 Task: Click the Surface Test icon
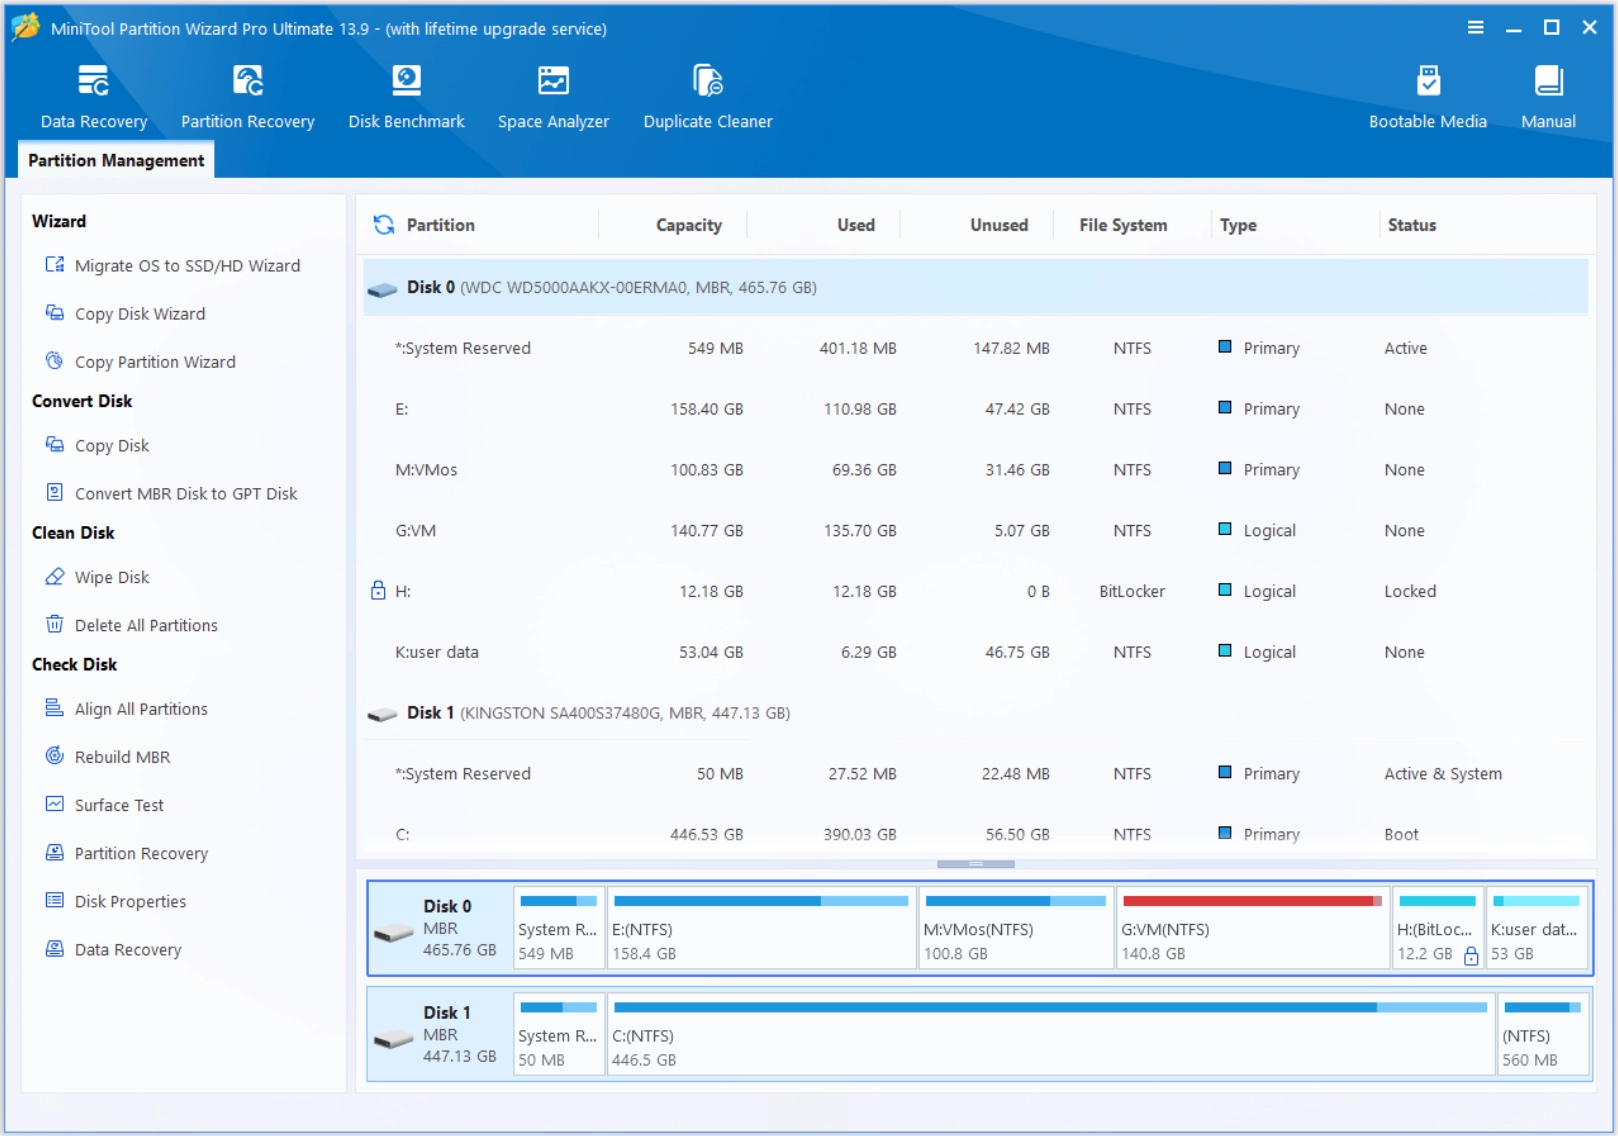click(55, 805)
